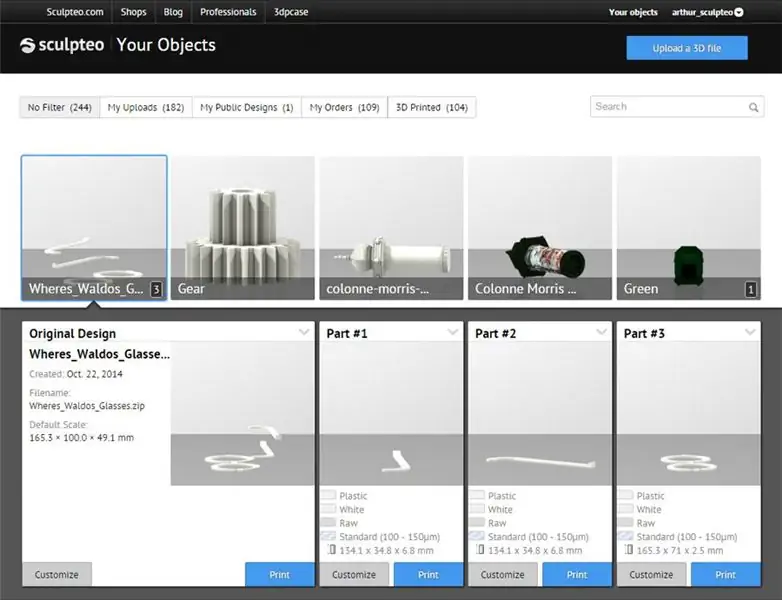Click the Raw finish swatch in Part #1
782x600 pixels.
[328, 522]
